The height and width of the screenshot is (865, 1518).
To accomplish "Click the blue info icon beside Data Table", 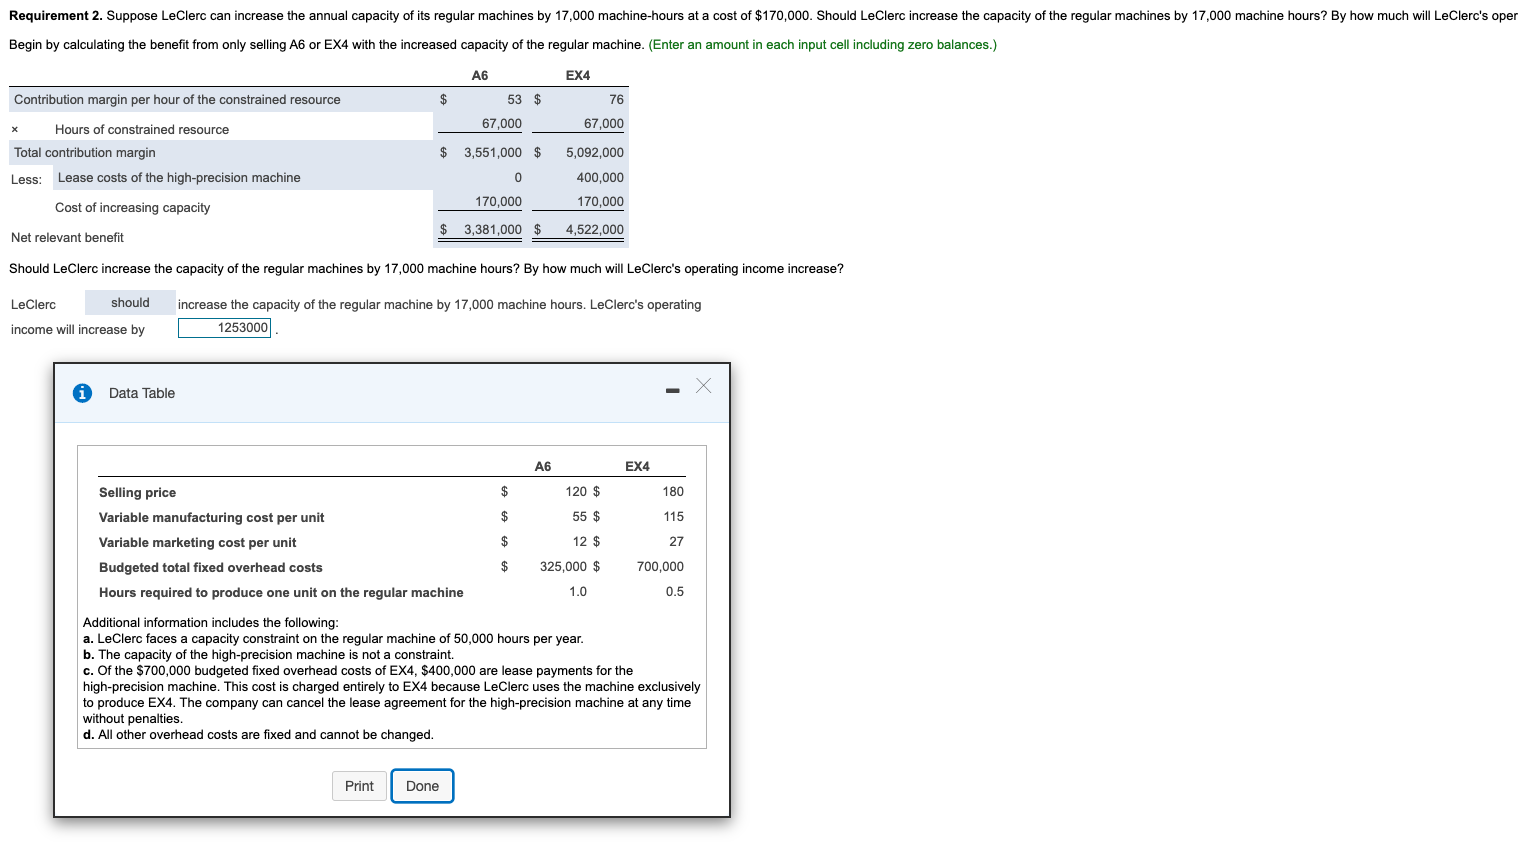I will 82,393.
